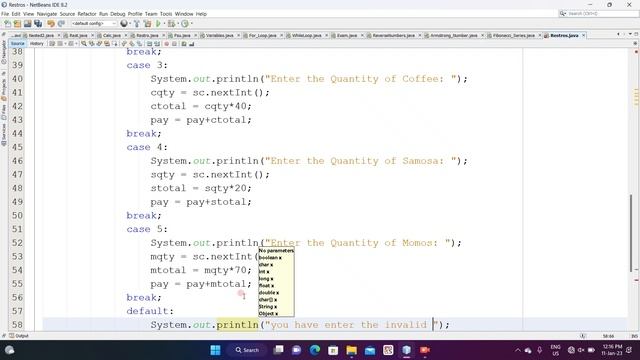This screenshot has height=360, width=640.
Task: Click the Stop Macro Recording icon
Action: tap(174, 44)
